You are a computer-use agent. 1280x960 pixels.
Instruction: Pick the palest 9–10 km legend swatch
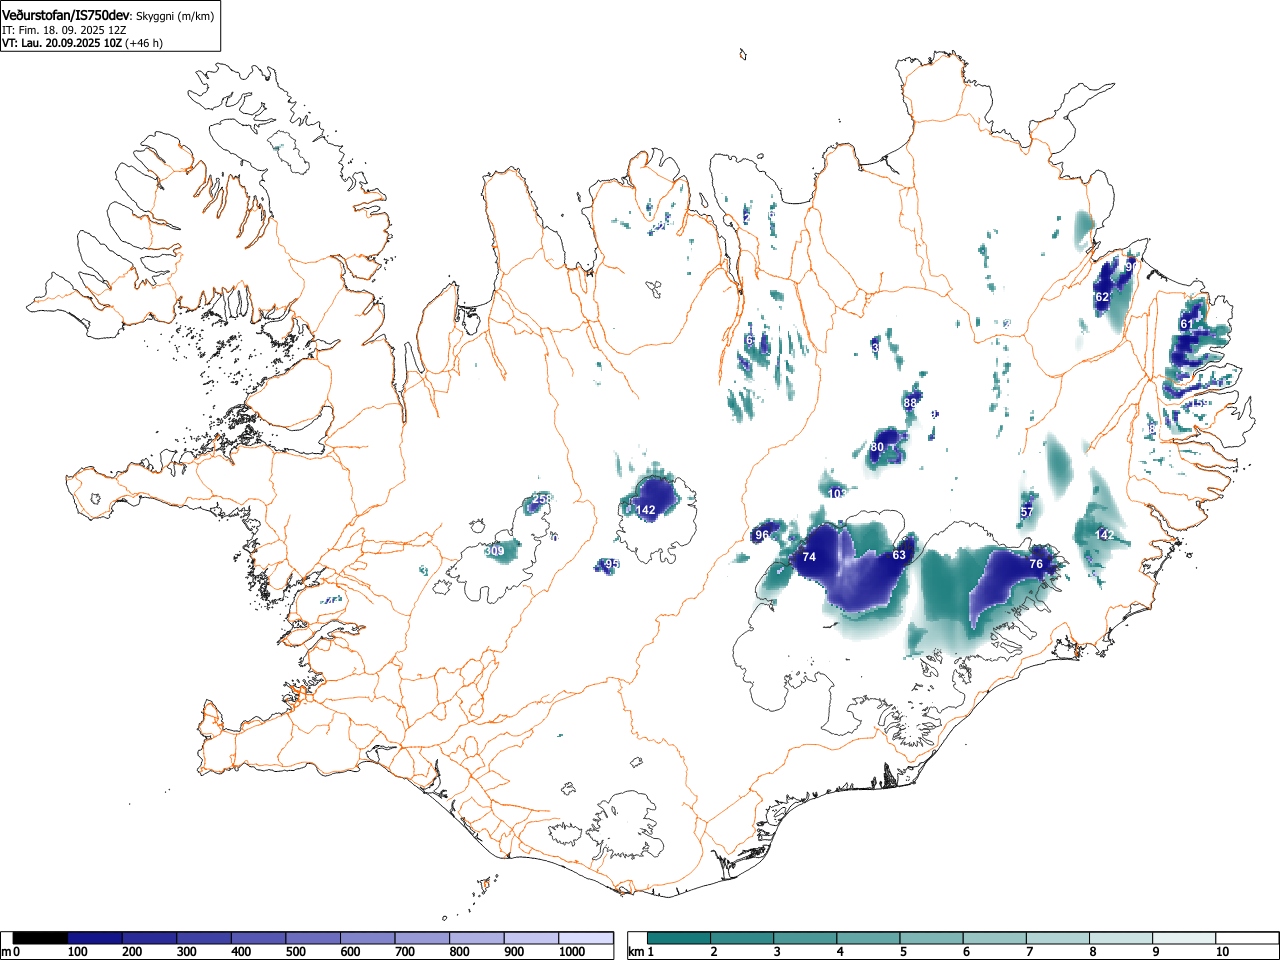[x=1184, y=938]
